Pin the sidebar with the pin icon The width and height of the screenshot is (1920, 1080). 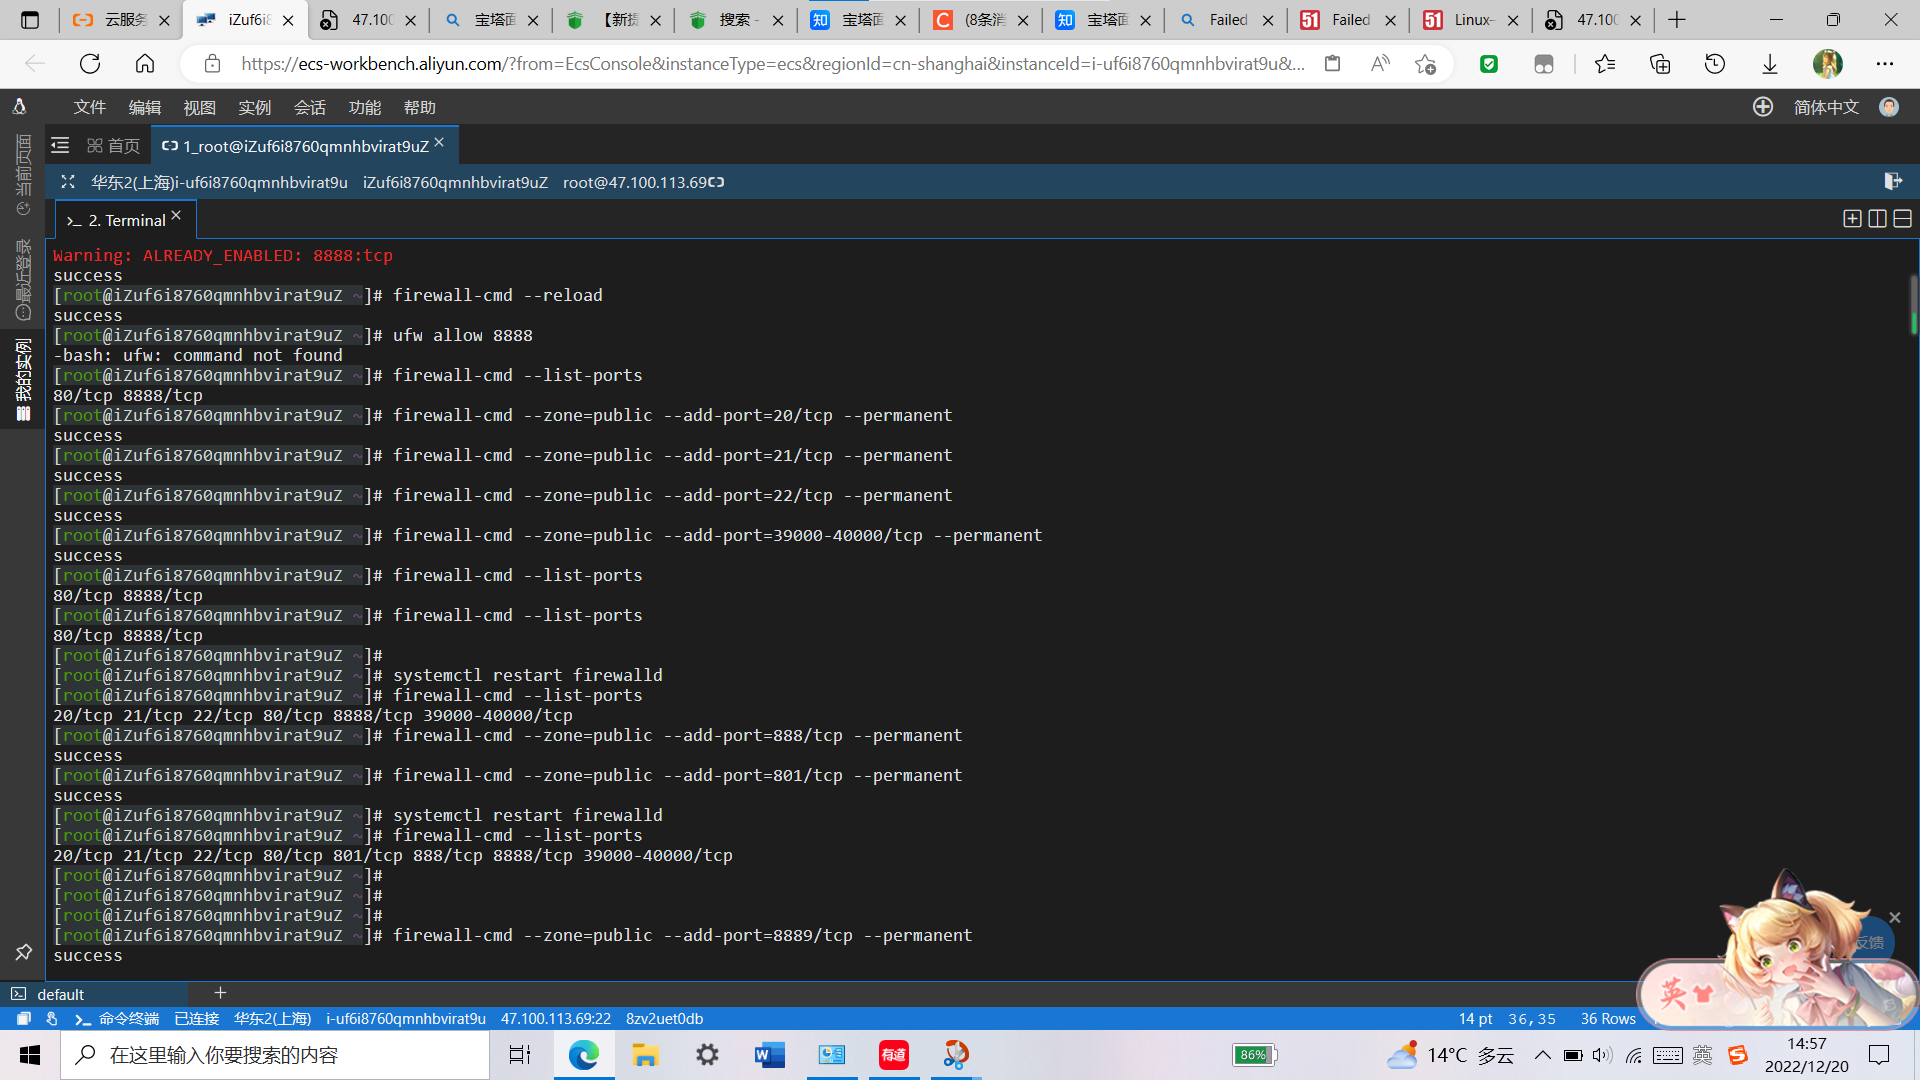pyautogui.click(x=23, y=952)
